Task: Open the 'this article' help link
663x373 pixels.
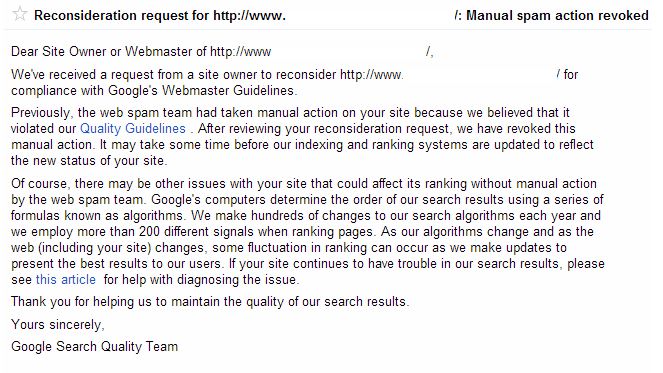Action: pyautogui.click(x=66, y=280)
